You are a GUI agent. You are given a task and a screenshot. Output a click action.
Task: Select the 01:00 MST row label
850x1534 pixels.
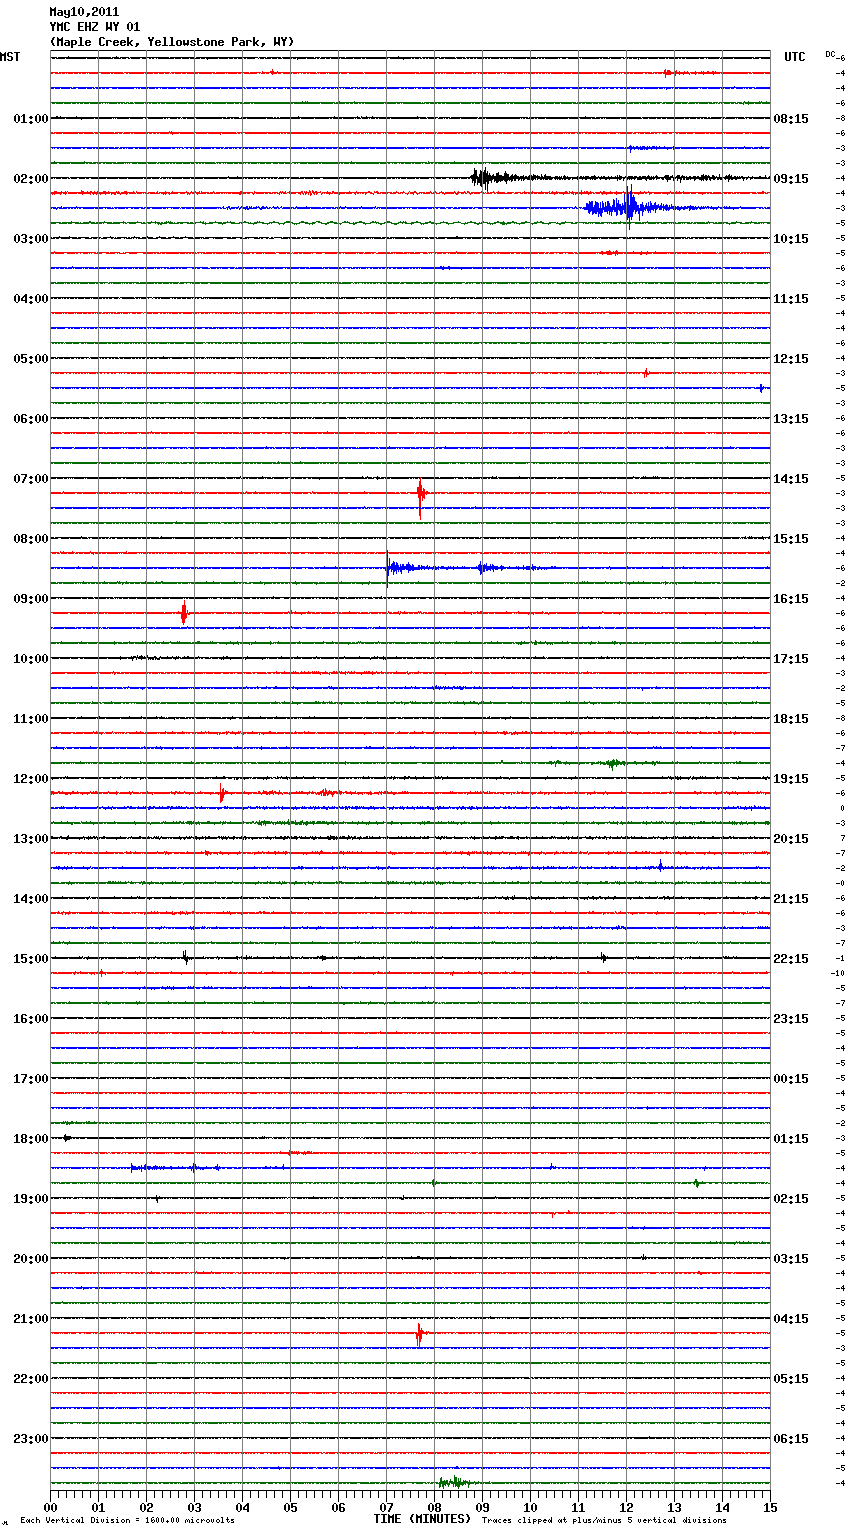31,119
